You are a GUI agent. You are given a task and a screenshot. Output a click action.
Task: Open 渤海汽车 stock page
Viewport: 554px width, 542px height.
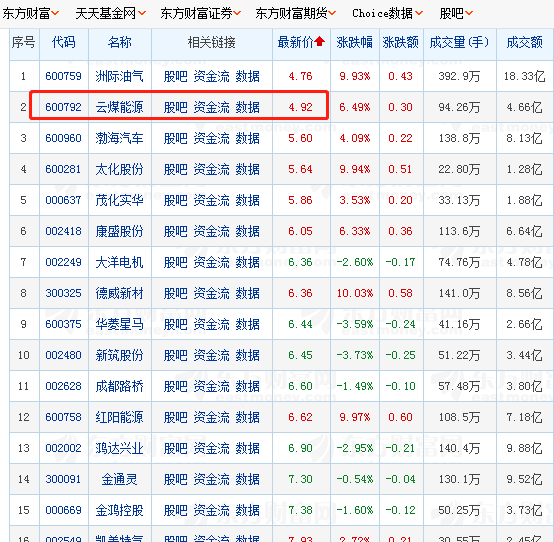coord(119,138)
